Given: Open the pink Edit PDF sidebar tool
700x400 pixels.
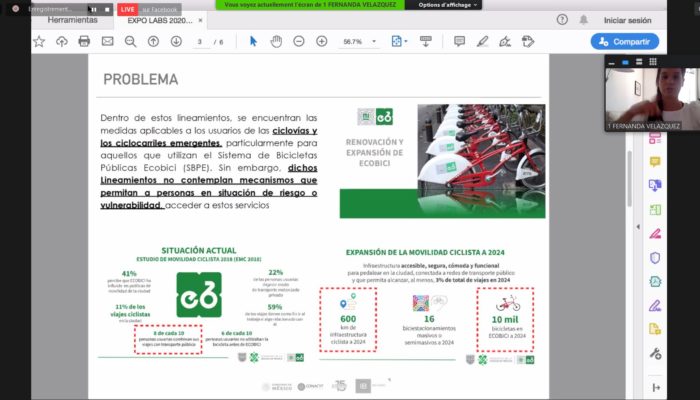Looking at the screenshot, I should pyautogui.click(x=655, y=233).
